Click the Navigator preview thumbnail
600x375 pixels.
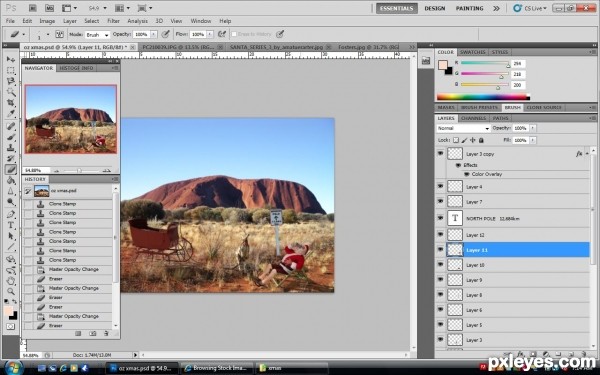click(x=71, y=119)
